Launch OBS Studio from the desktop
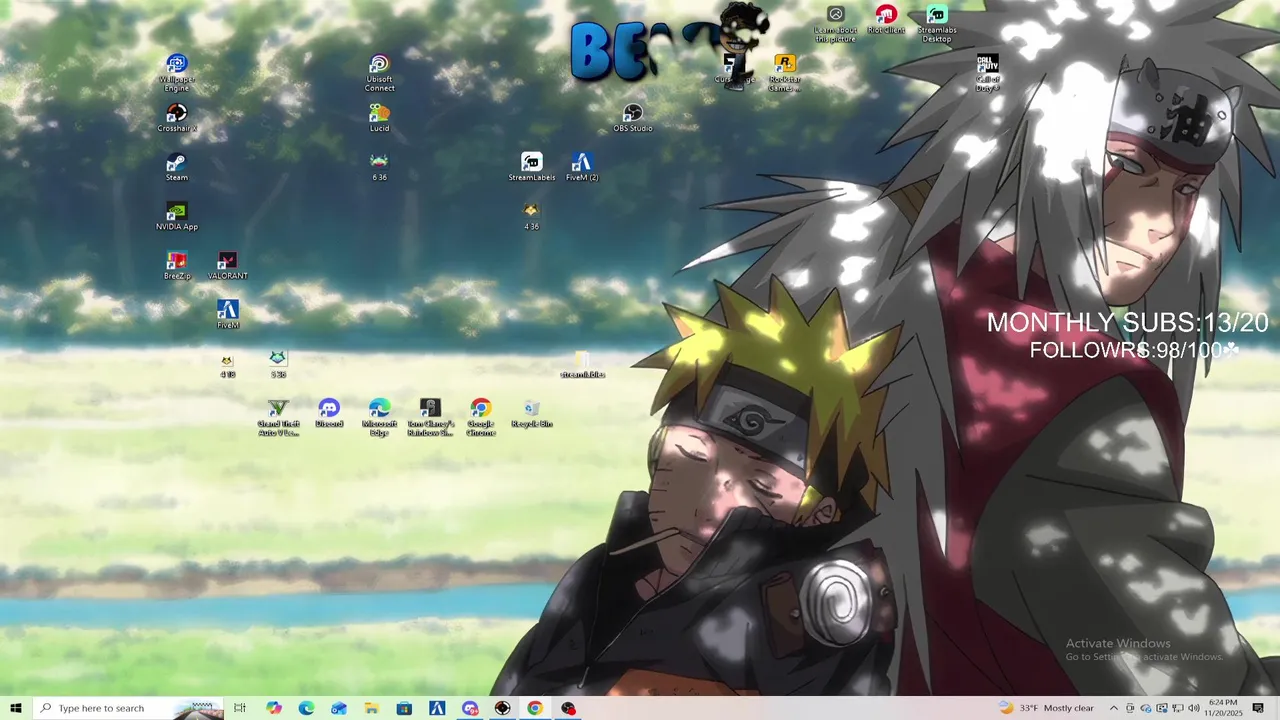The image size is (1280, 720). pos(633,118)
